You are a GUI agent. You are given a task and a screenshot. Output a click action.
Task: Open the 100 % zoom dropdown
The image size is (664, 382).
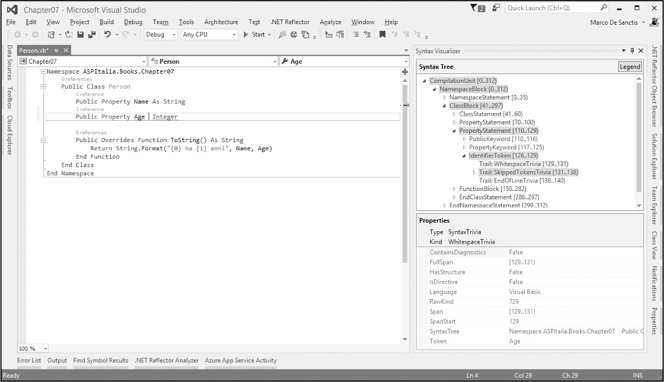pyautogui.click(x=33, y=349)
